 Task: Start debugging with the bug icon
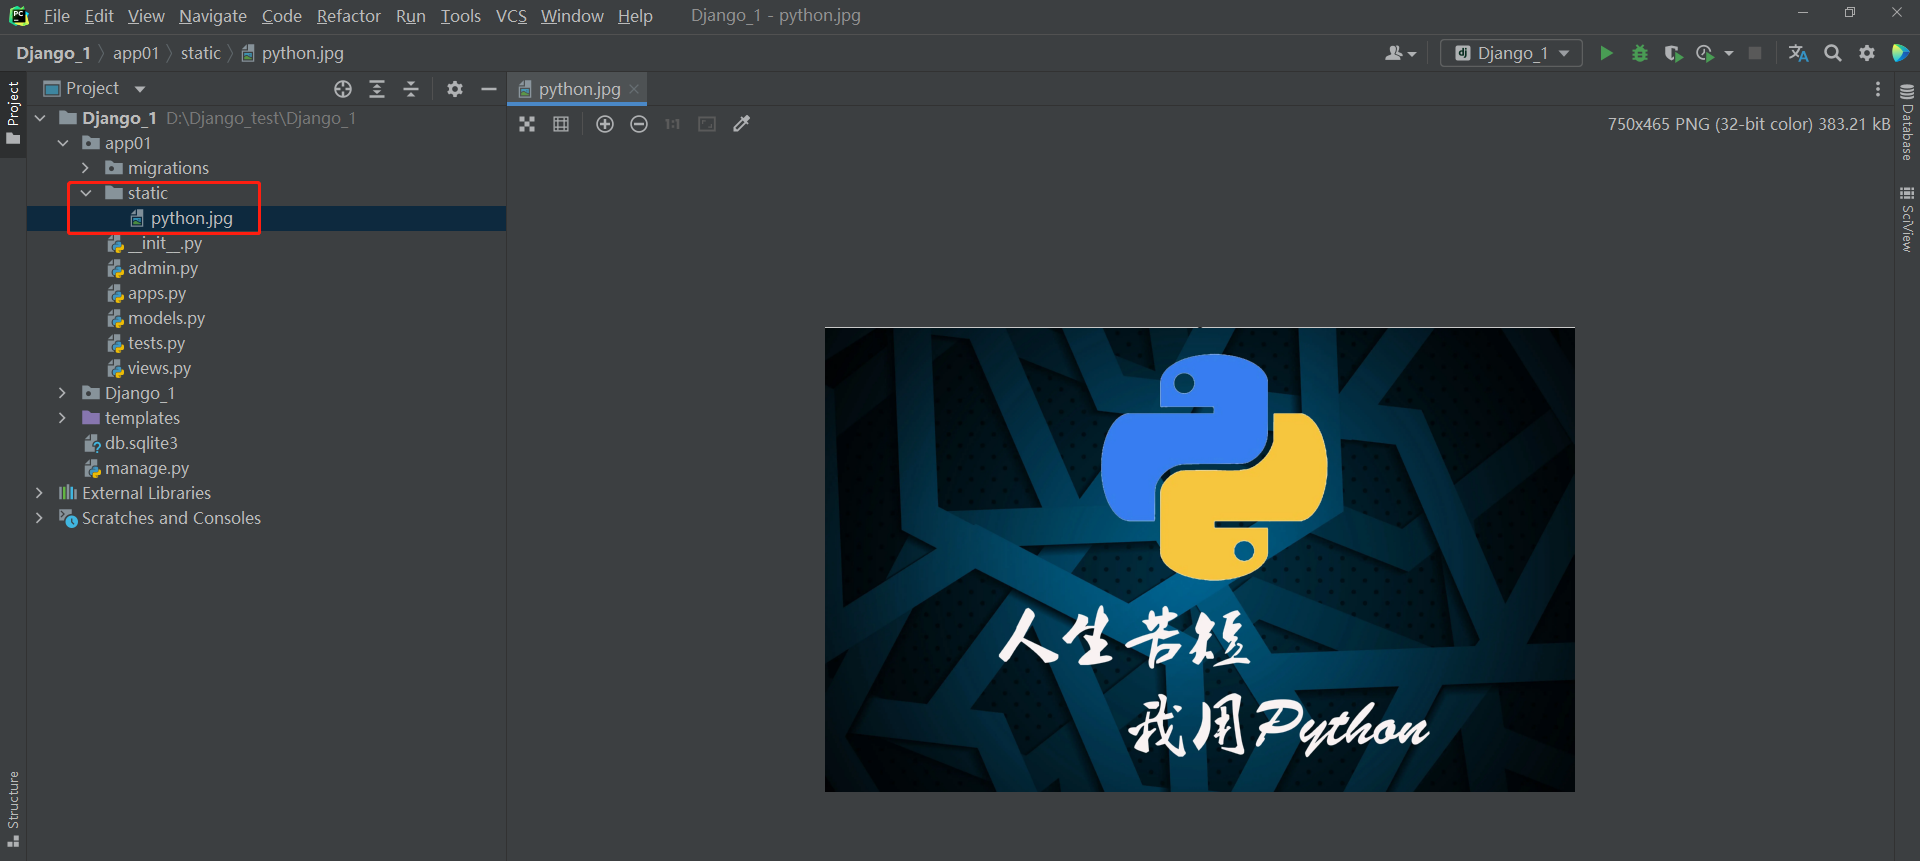point(1640,53)
